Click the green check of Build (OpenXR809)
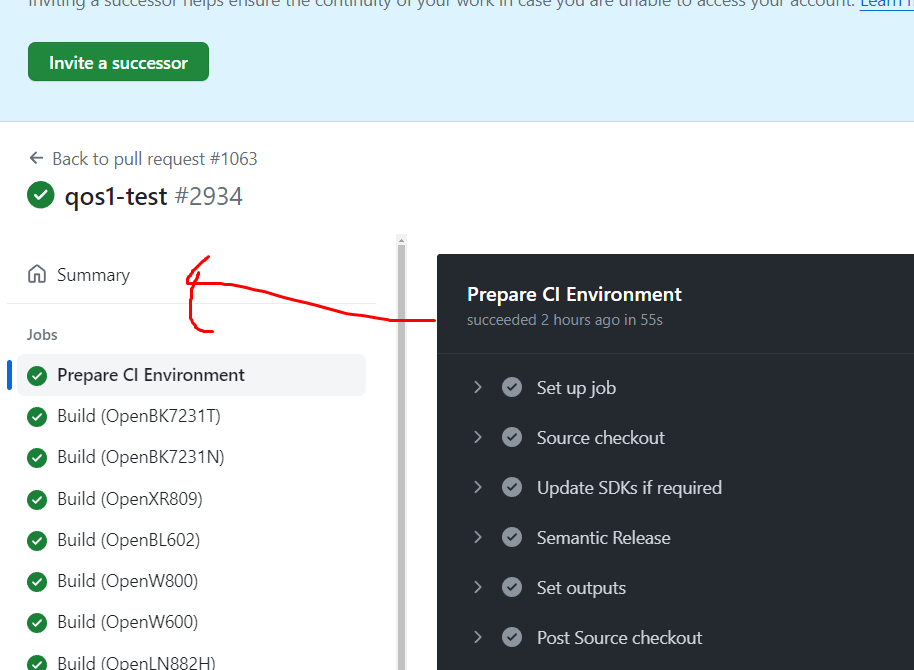This screenshot has width=914, height=670. click(37, 500)
